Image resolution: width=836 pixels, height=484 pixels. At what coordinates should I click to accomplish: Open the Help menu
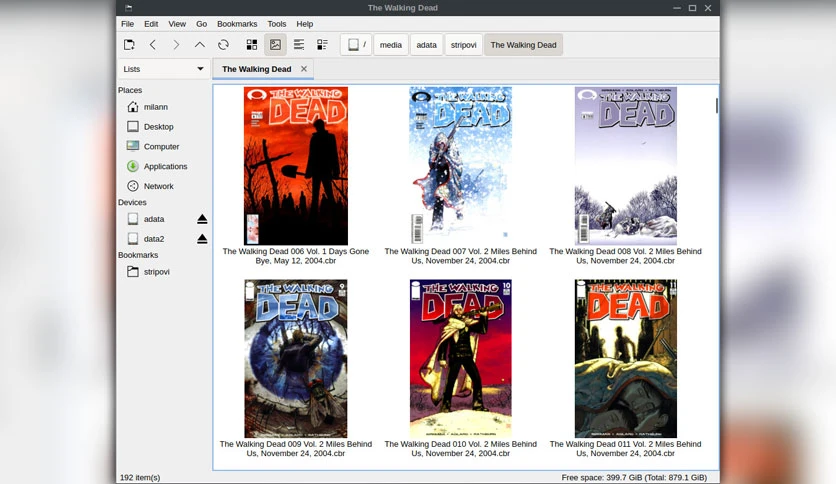304,24
